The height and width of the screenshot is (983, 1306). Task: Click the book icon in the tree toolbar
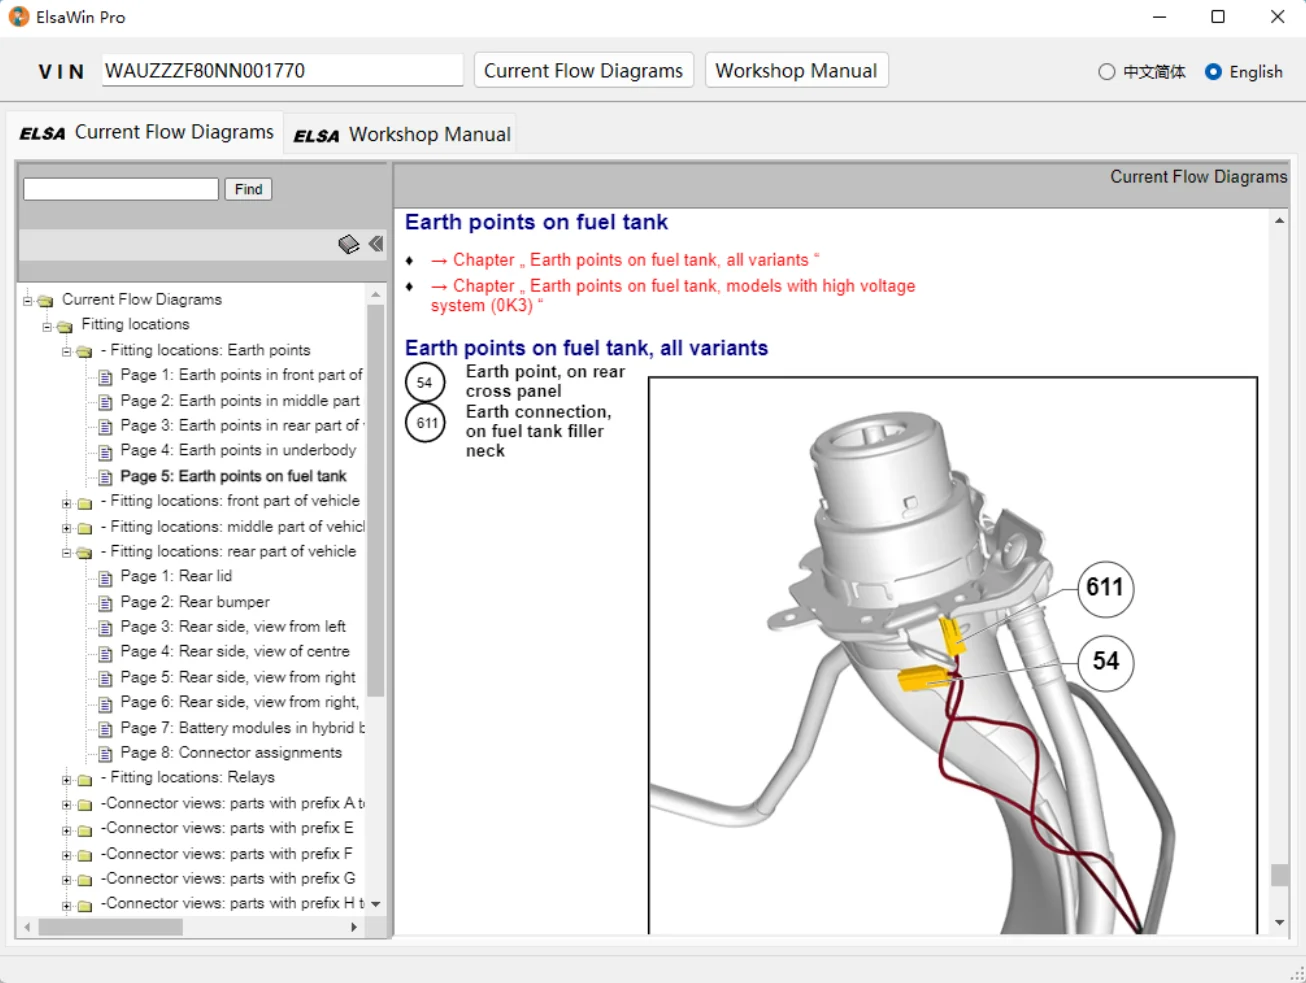(x=349, y=244)
